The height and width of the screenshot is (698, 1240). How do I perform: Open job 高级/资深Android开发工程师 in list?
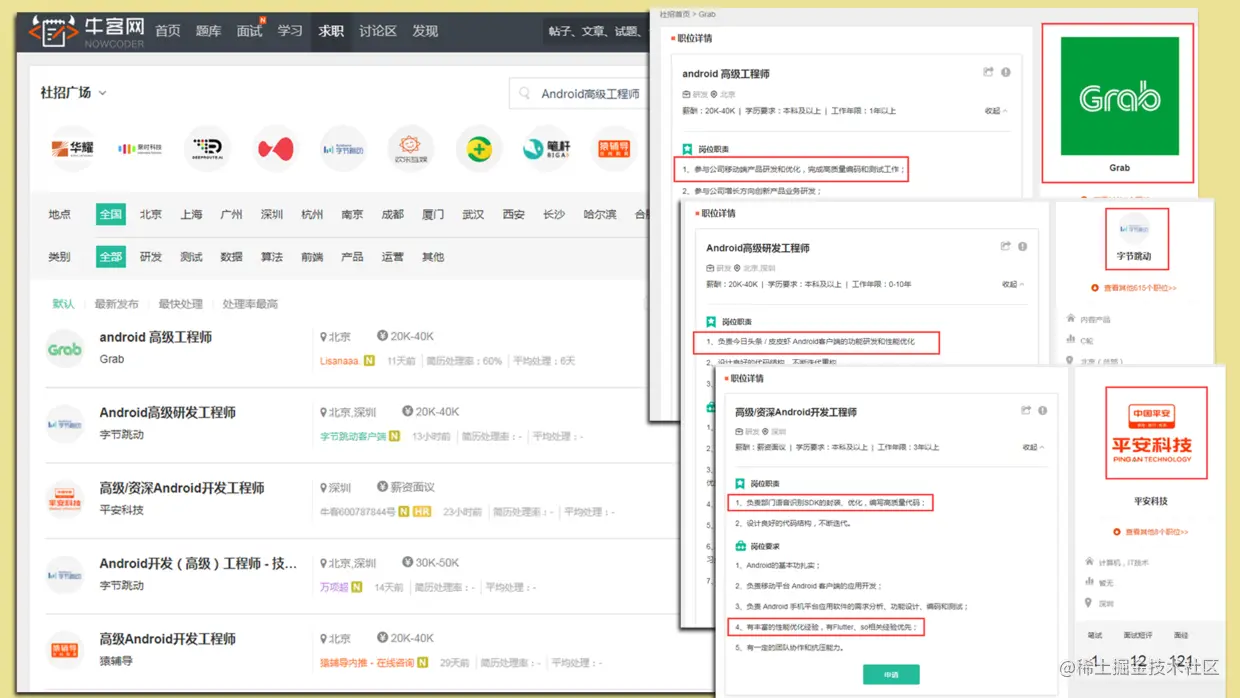pos(182,488)
